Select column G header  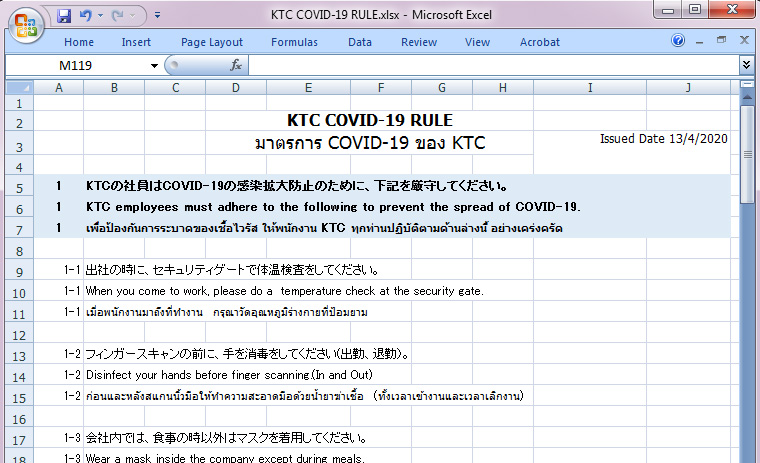pyautogui.click(x=442, y=88)
